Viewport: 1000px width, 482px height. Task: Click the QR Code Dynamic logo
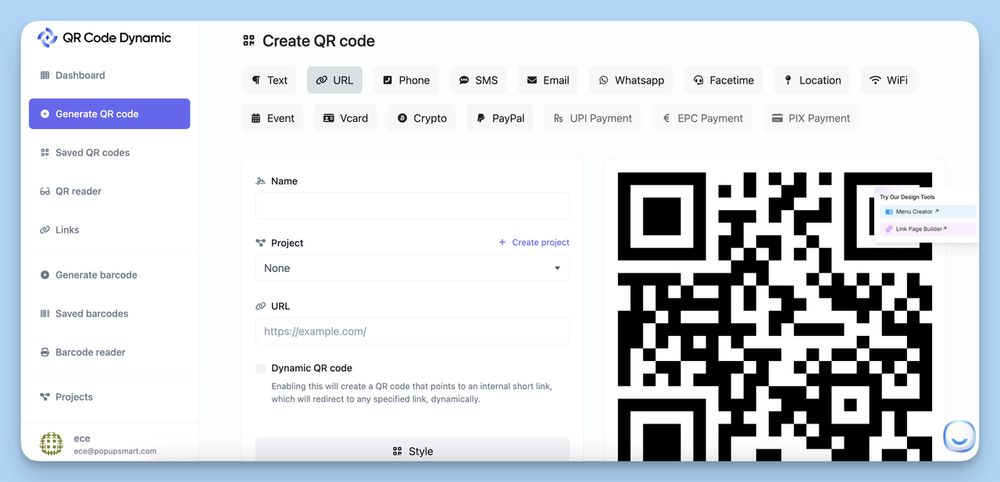coord(104,38)
